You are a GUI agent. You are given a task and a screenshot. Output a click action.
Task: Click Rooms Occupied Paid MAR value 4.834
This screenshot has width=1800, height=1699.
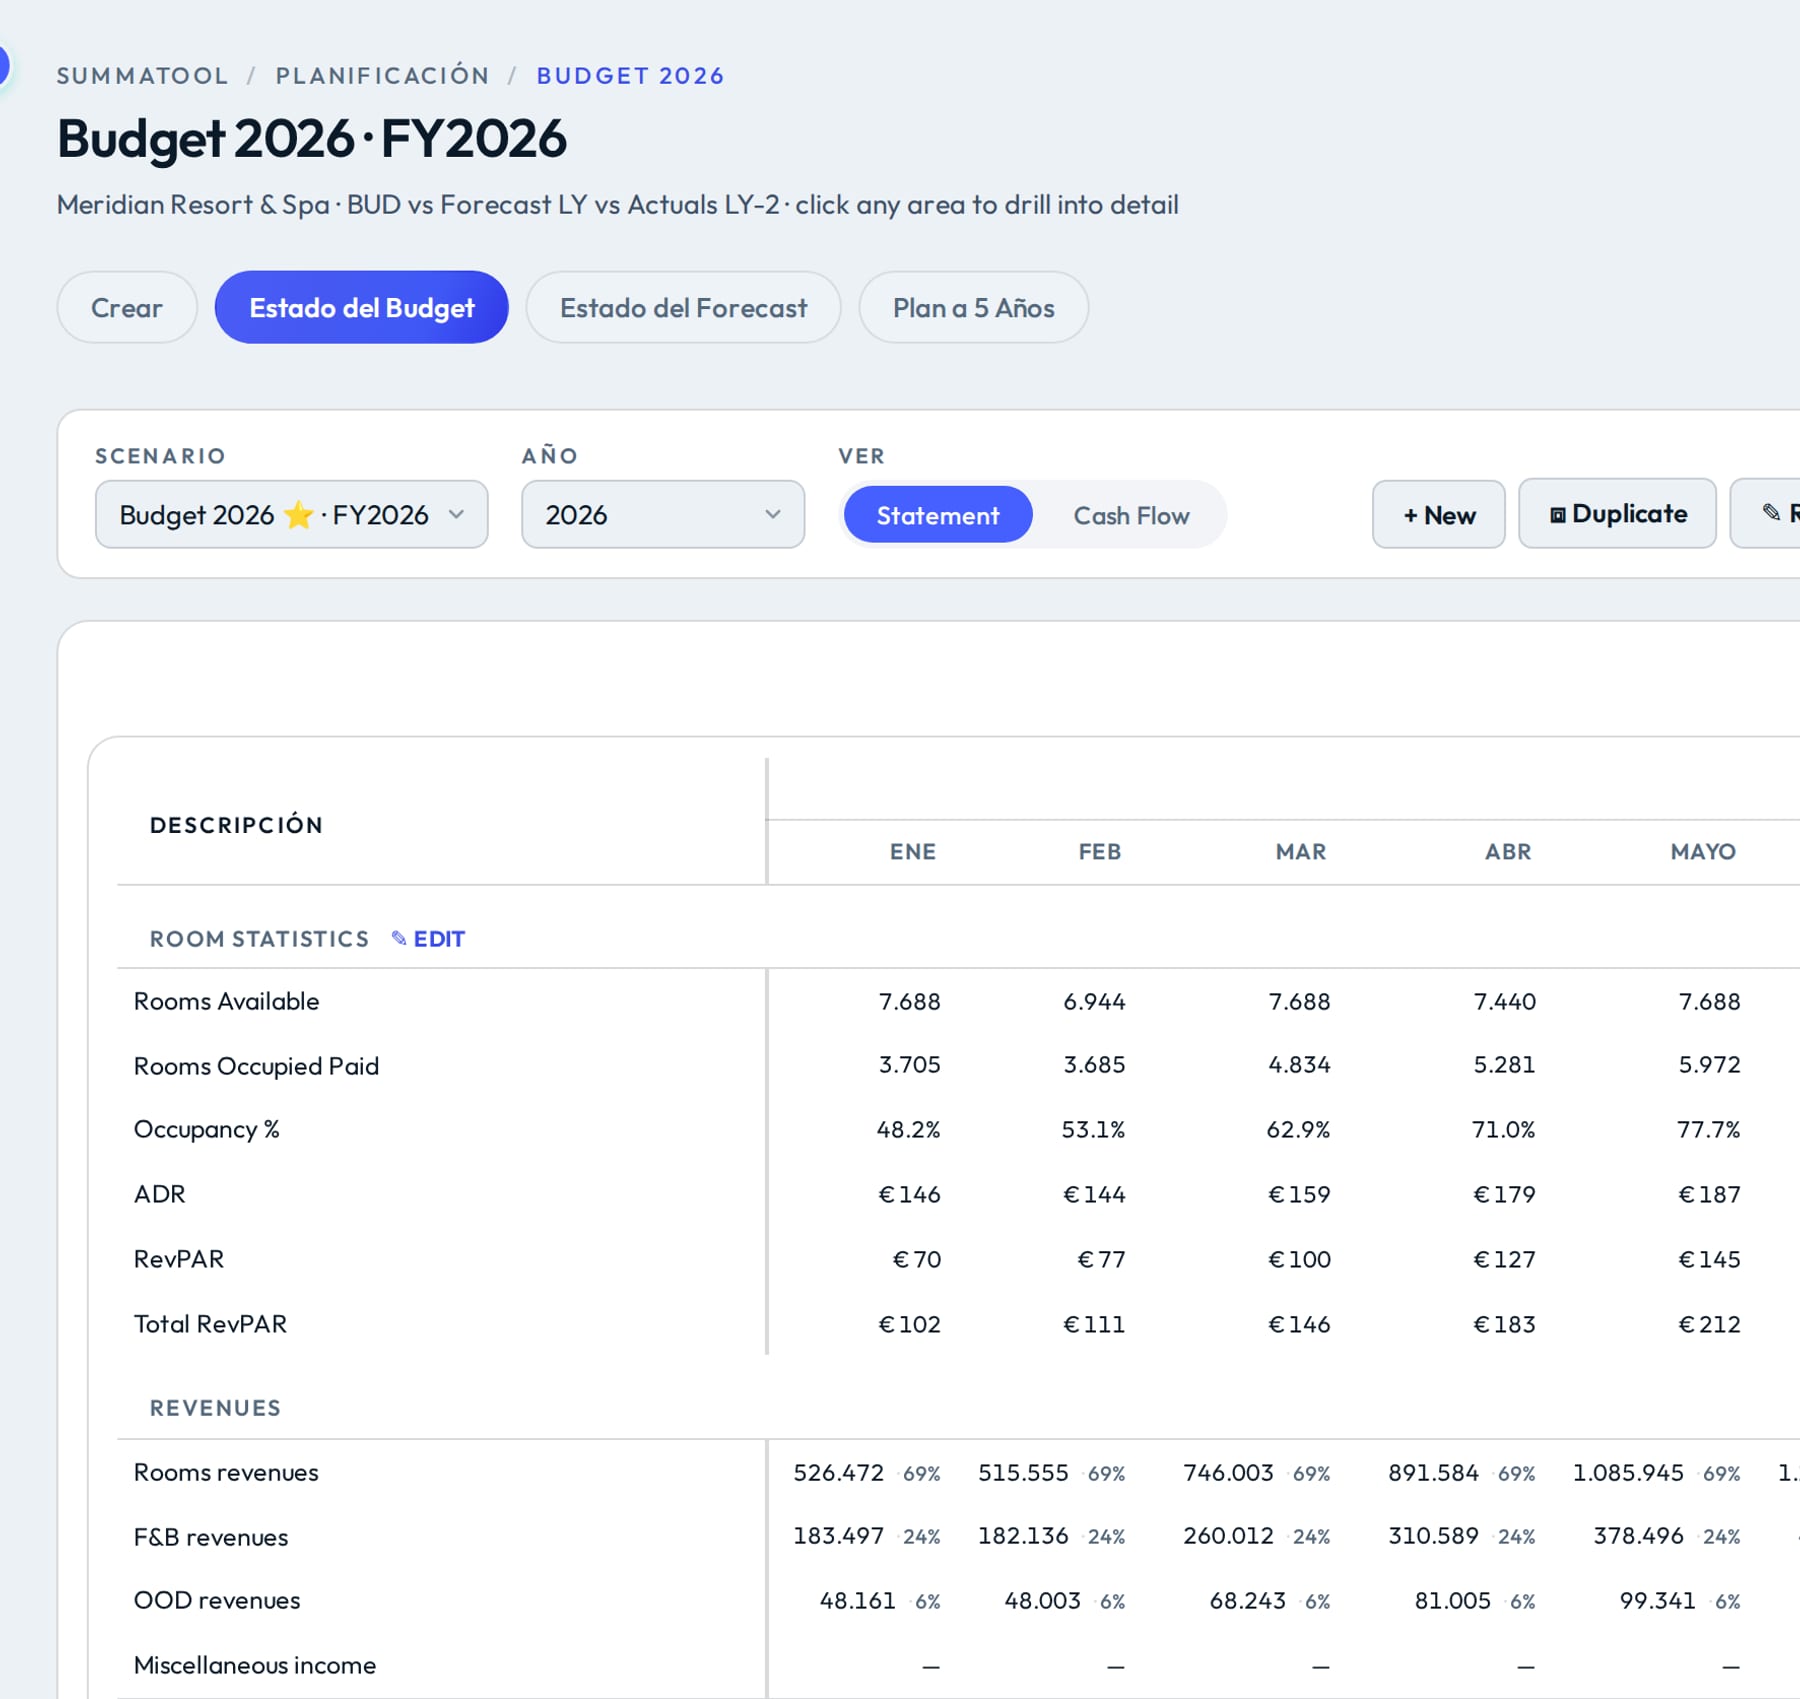click(1299, 1064)
